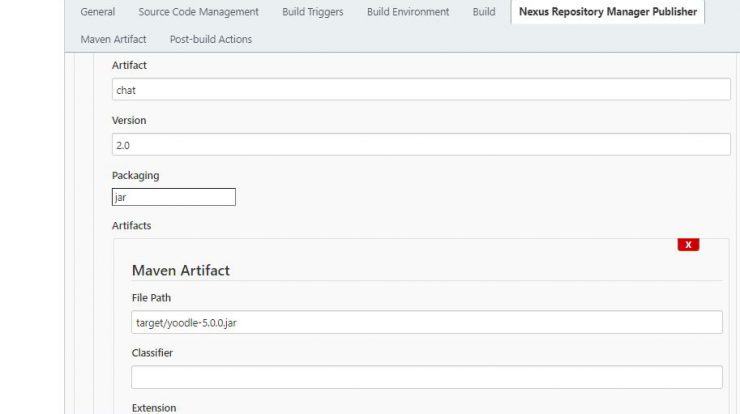Jump to the Build tab
740x414 pixels.
[x=484, y=12]
